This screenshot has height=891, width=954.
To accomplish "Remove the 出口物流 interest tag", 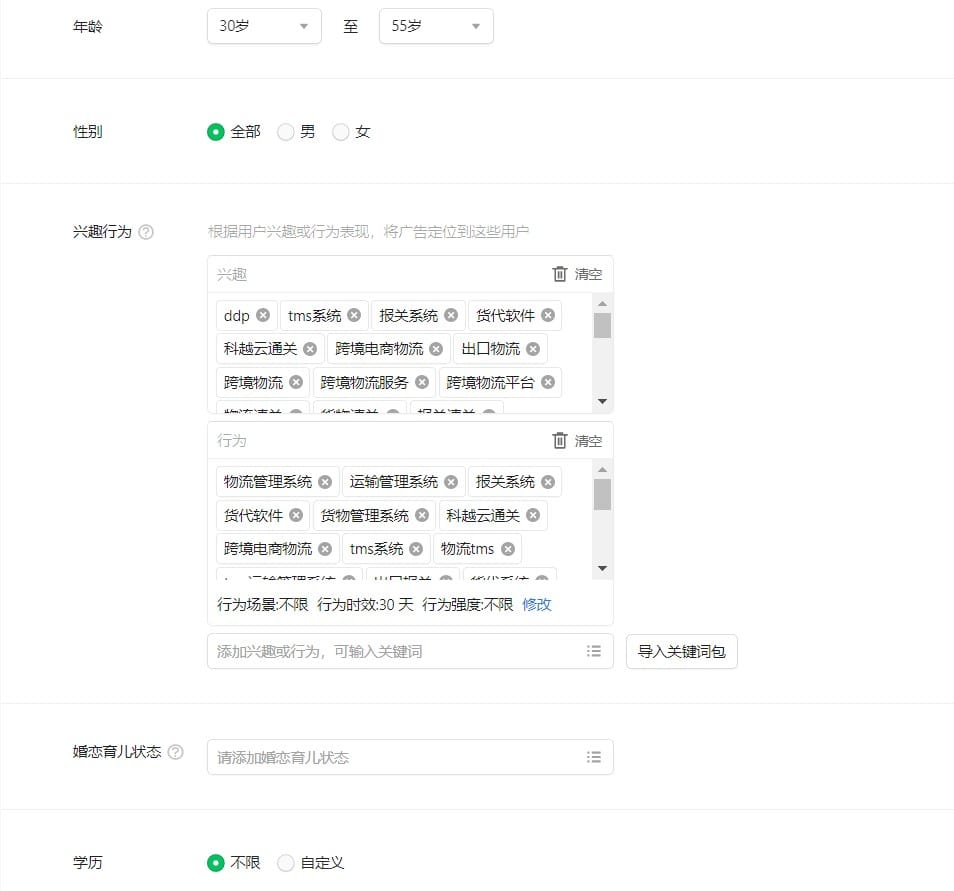I will click(533, 349).
